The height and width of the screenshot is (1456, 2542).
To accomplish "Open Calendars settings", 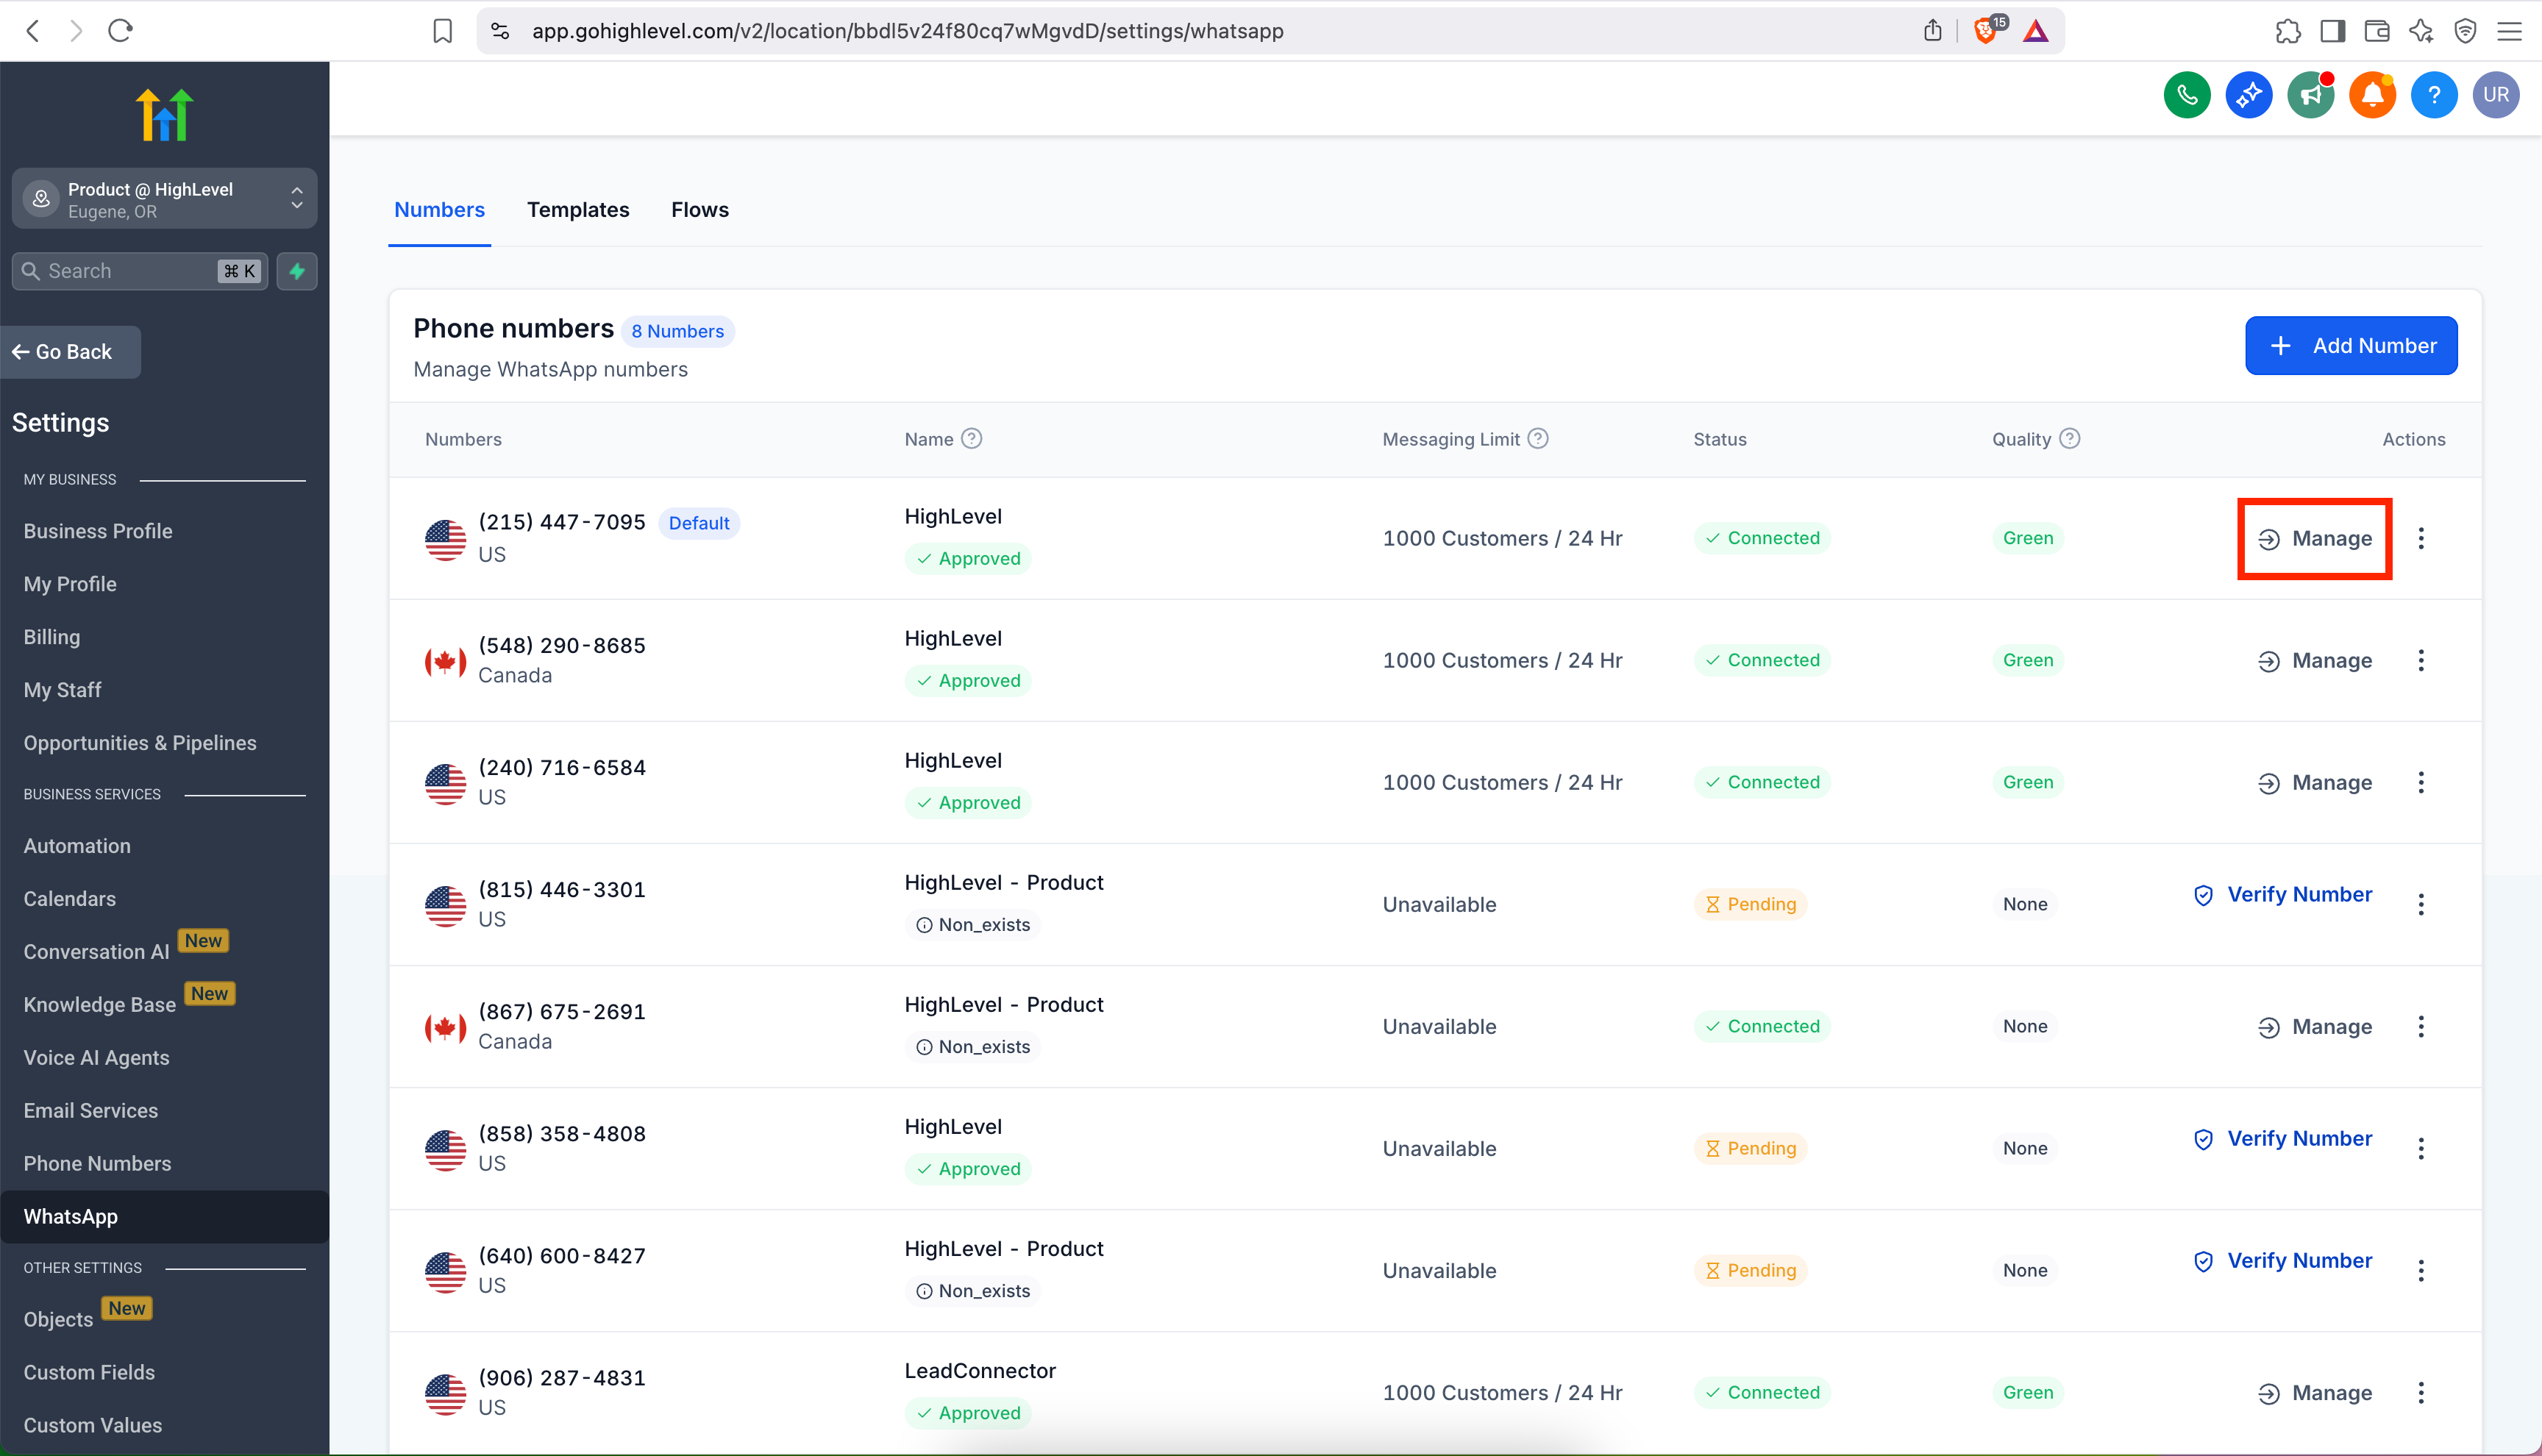I will [70, 899].
